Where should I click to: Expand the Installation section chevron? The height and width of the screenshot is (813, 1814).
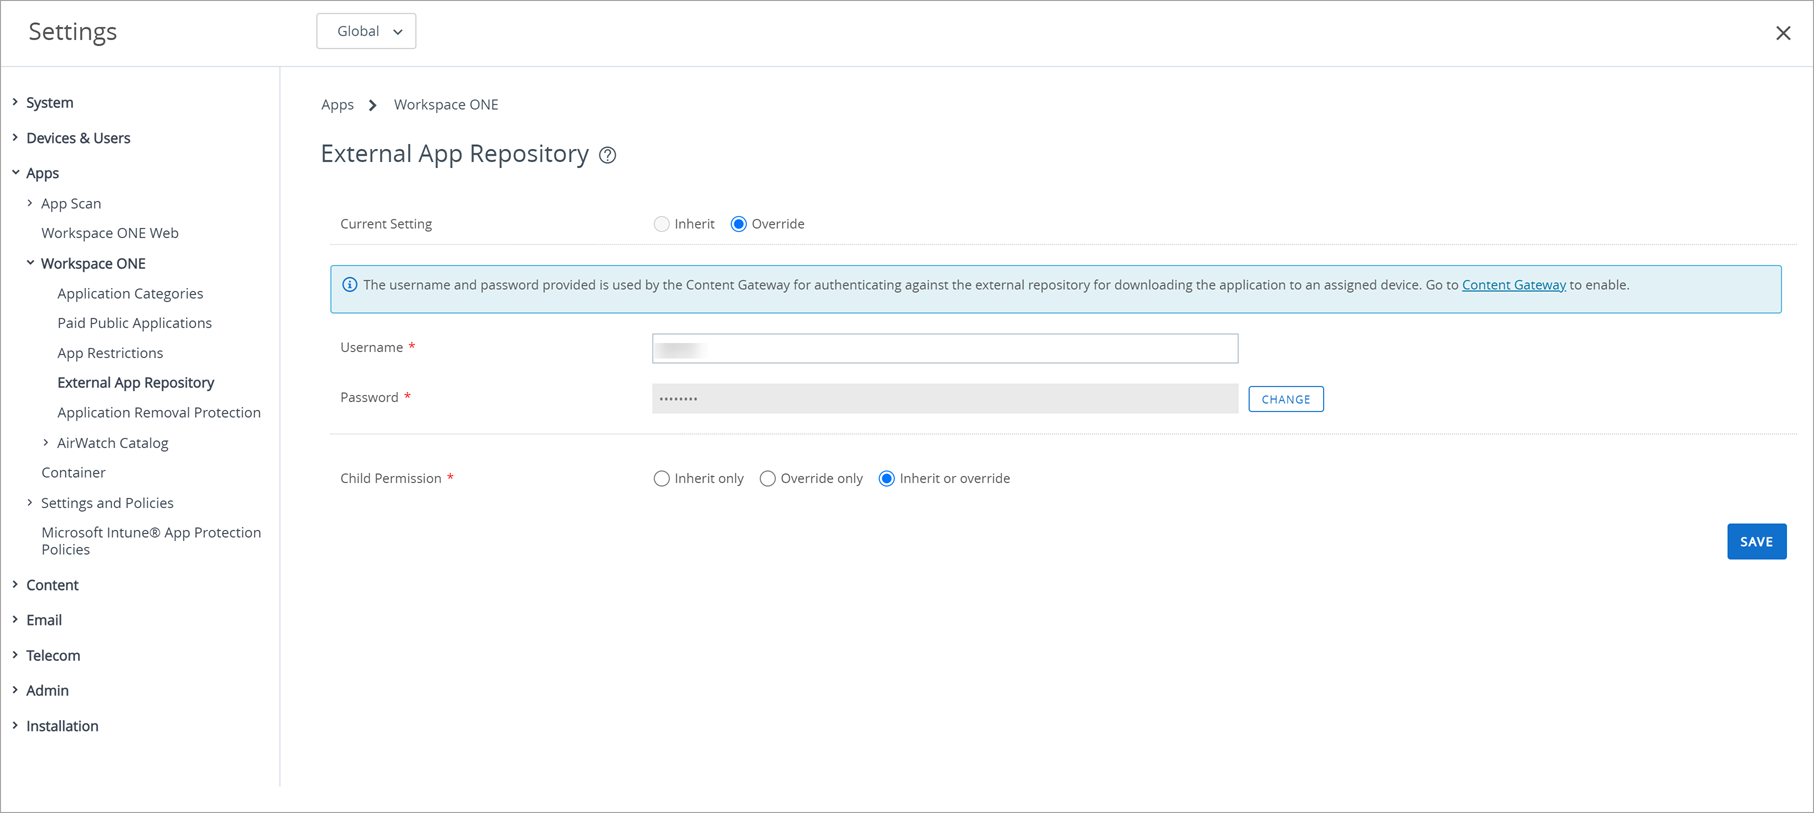pyautogui.click(x=15, y=725)
